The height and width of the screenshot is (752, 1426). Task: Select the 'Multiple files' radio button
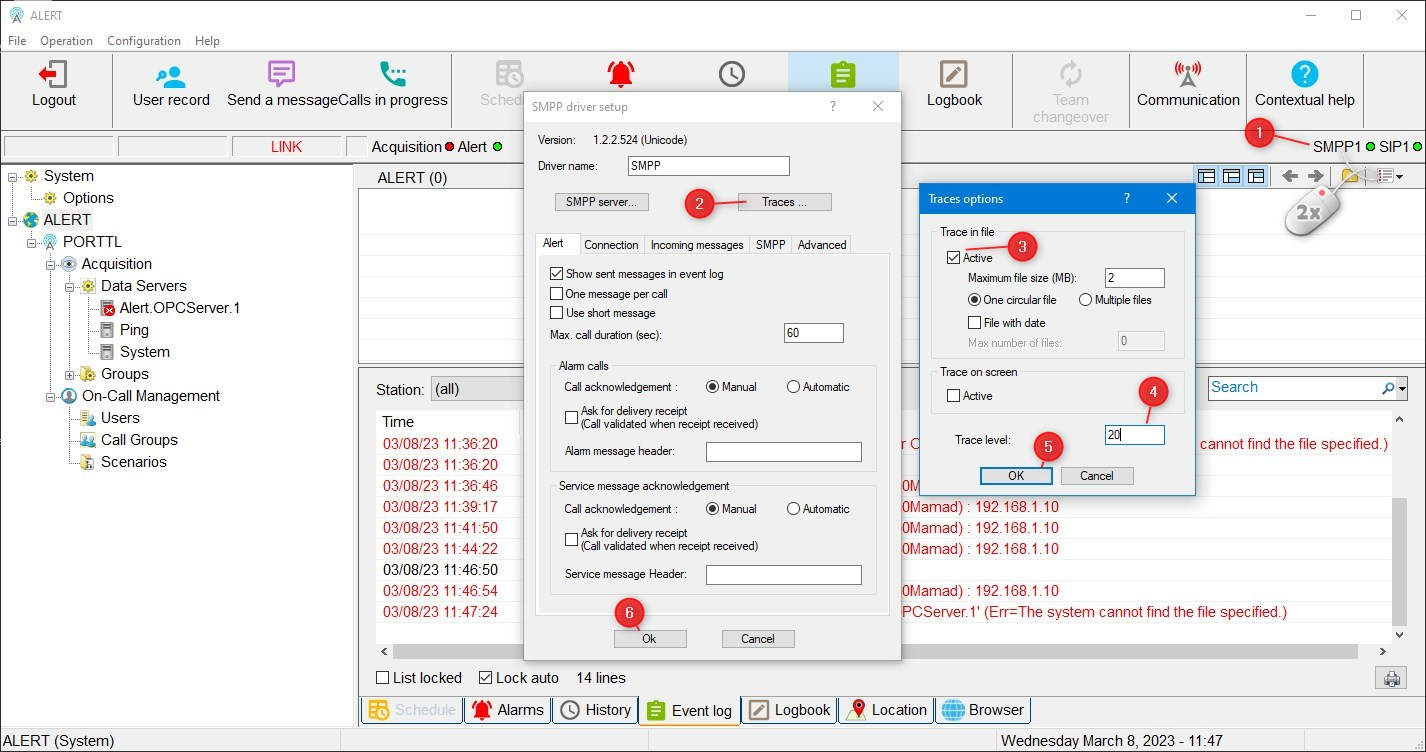point(1085,300)
